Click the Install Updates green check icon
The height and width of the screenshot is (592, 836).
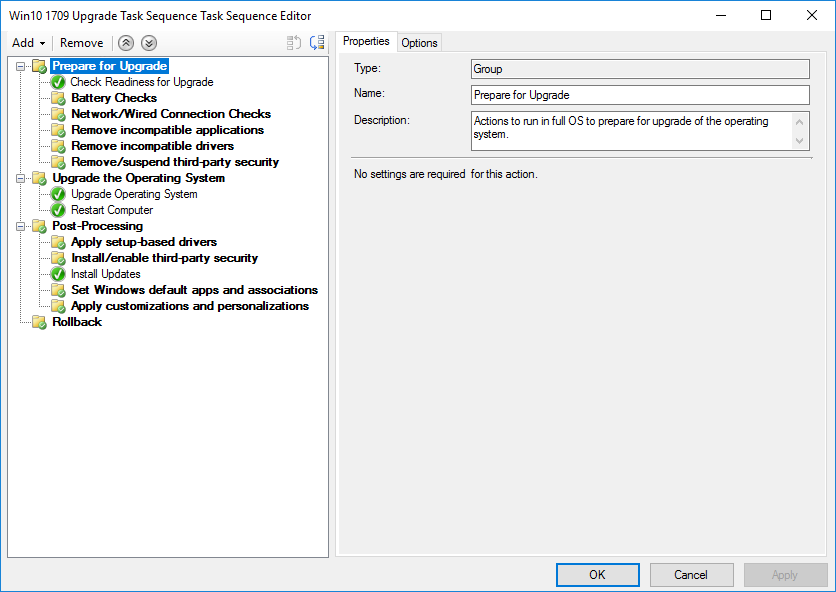coord(59,274)
